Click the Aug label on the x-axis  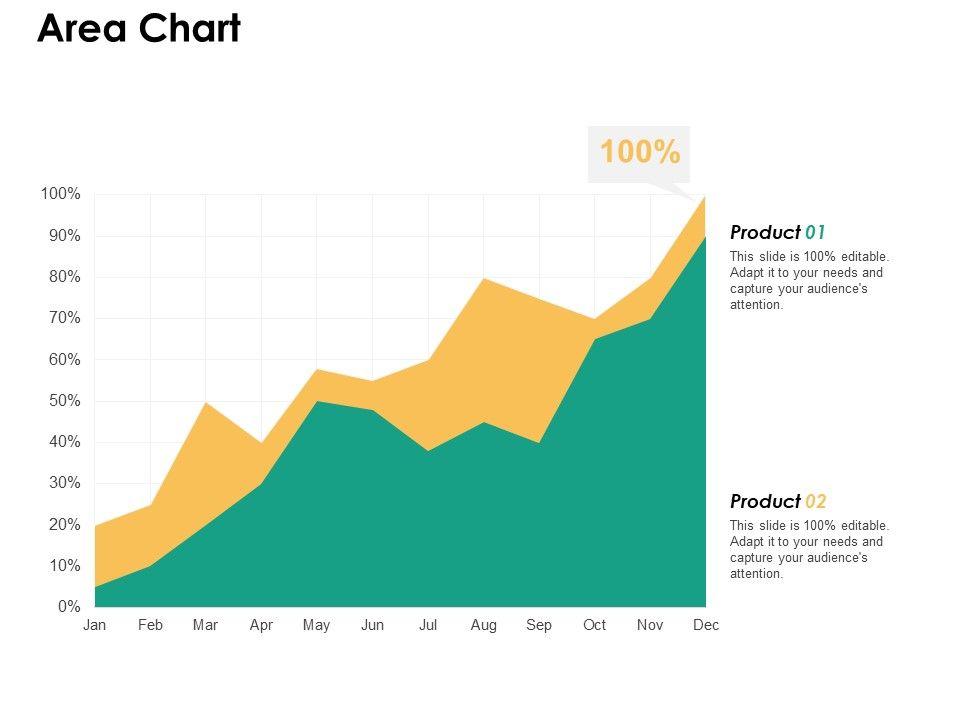483,625
